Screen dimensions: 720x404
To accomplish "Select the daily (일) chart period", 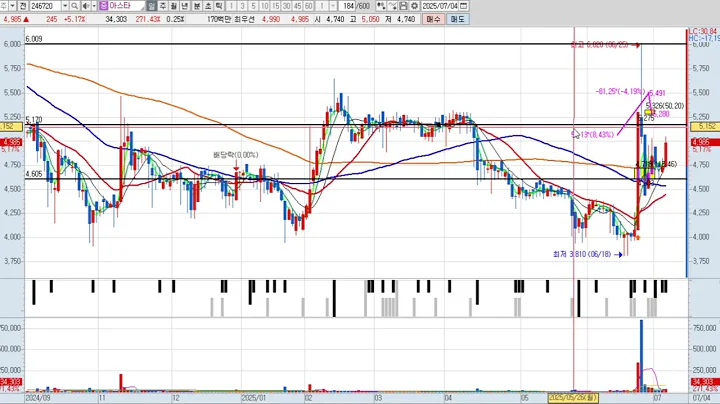I will tap(152, 6).
